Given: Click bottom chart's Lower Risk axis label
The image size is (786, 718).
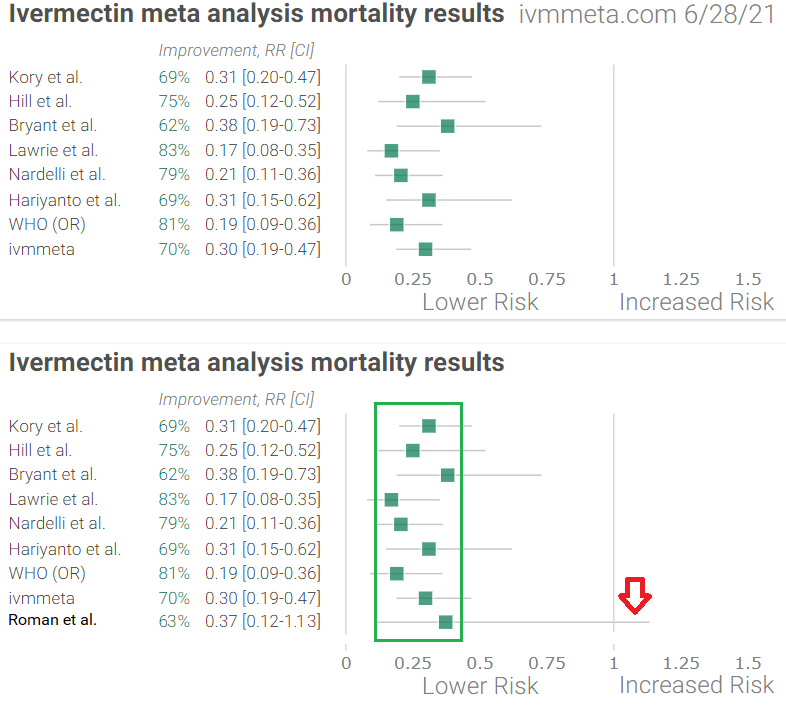Looking at the screenshot, I should (480, 685).
